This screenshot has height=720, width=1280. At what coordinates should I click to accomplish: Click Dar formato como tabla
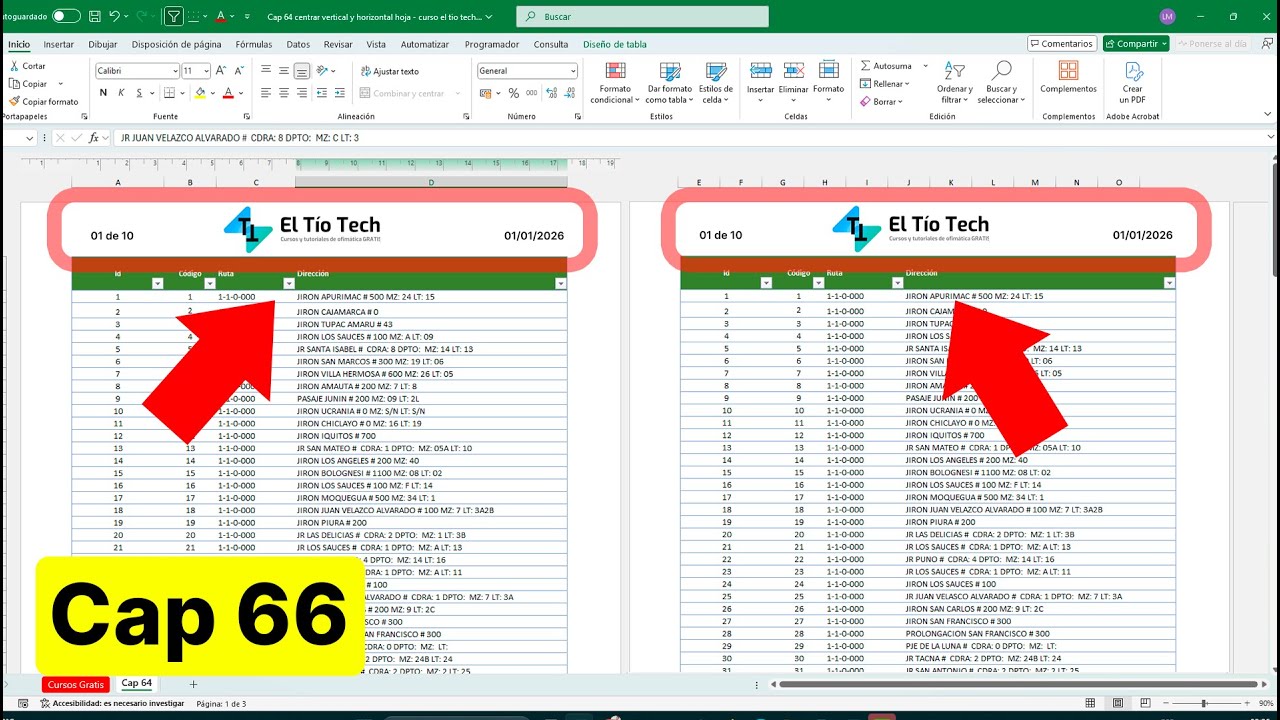click(669, 82)
